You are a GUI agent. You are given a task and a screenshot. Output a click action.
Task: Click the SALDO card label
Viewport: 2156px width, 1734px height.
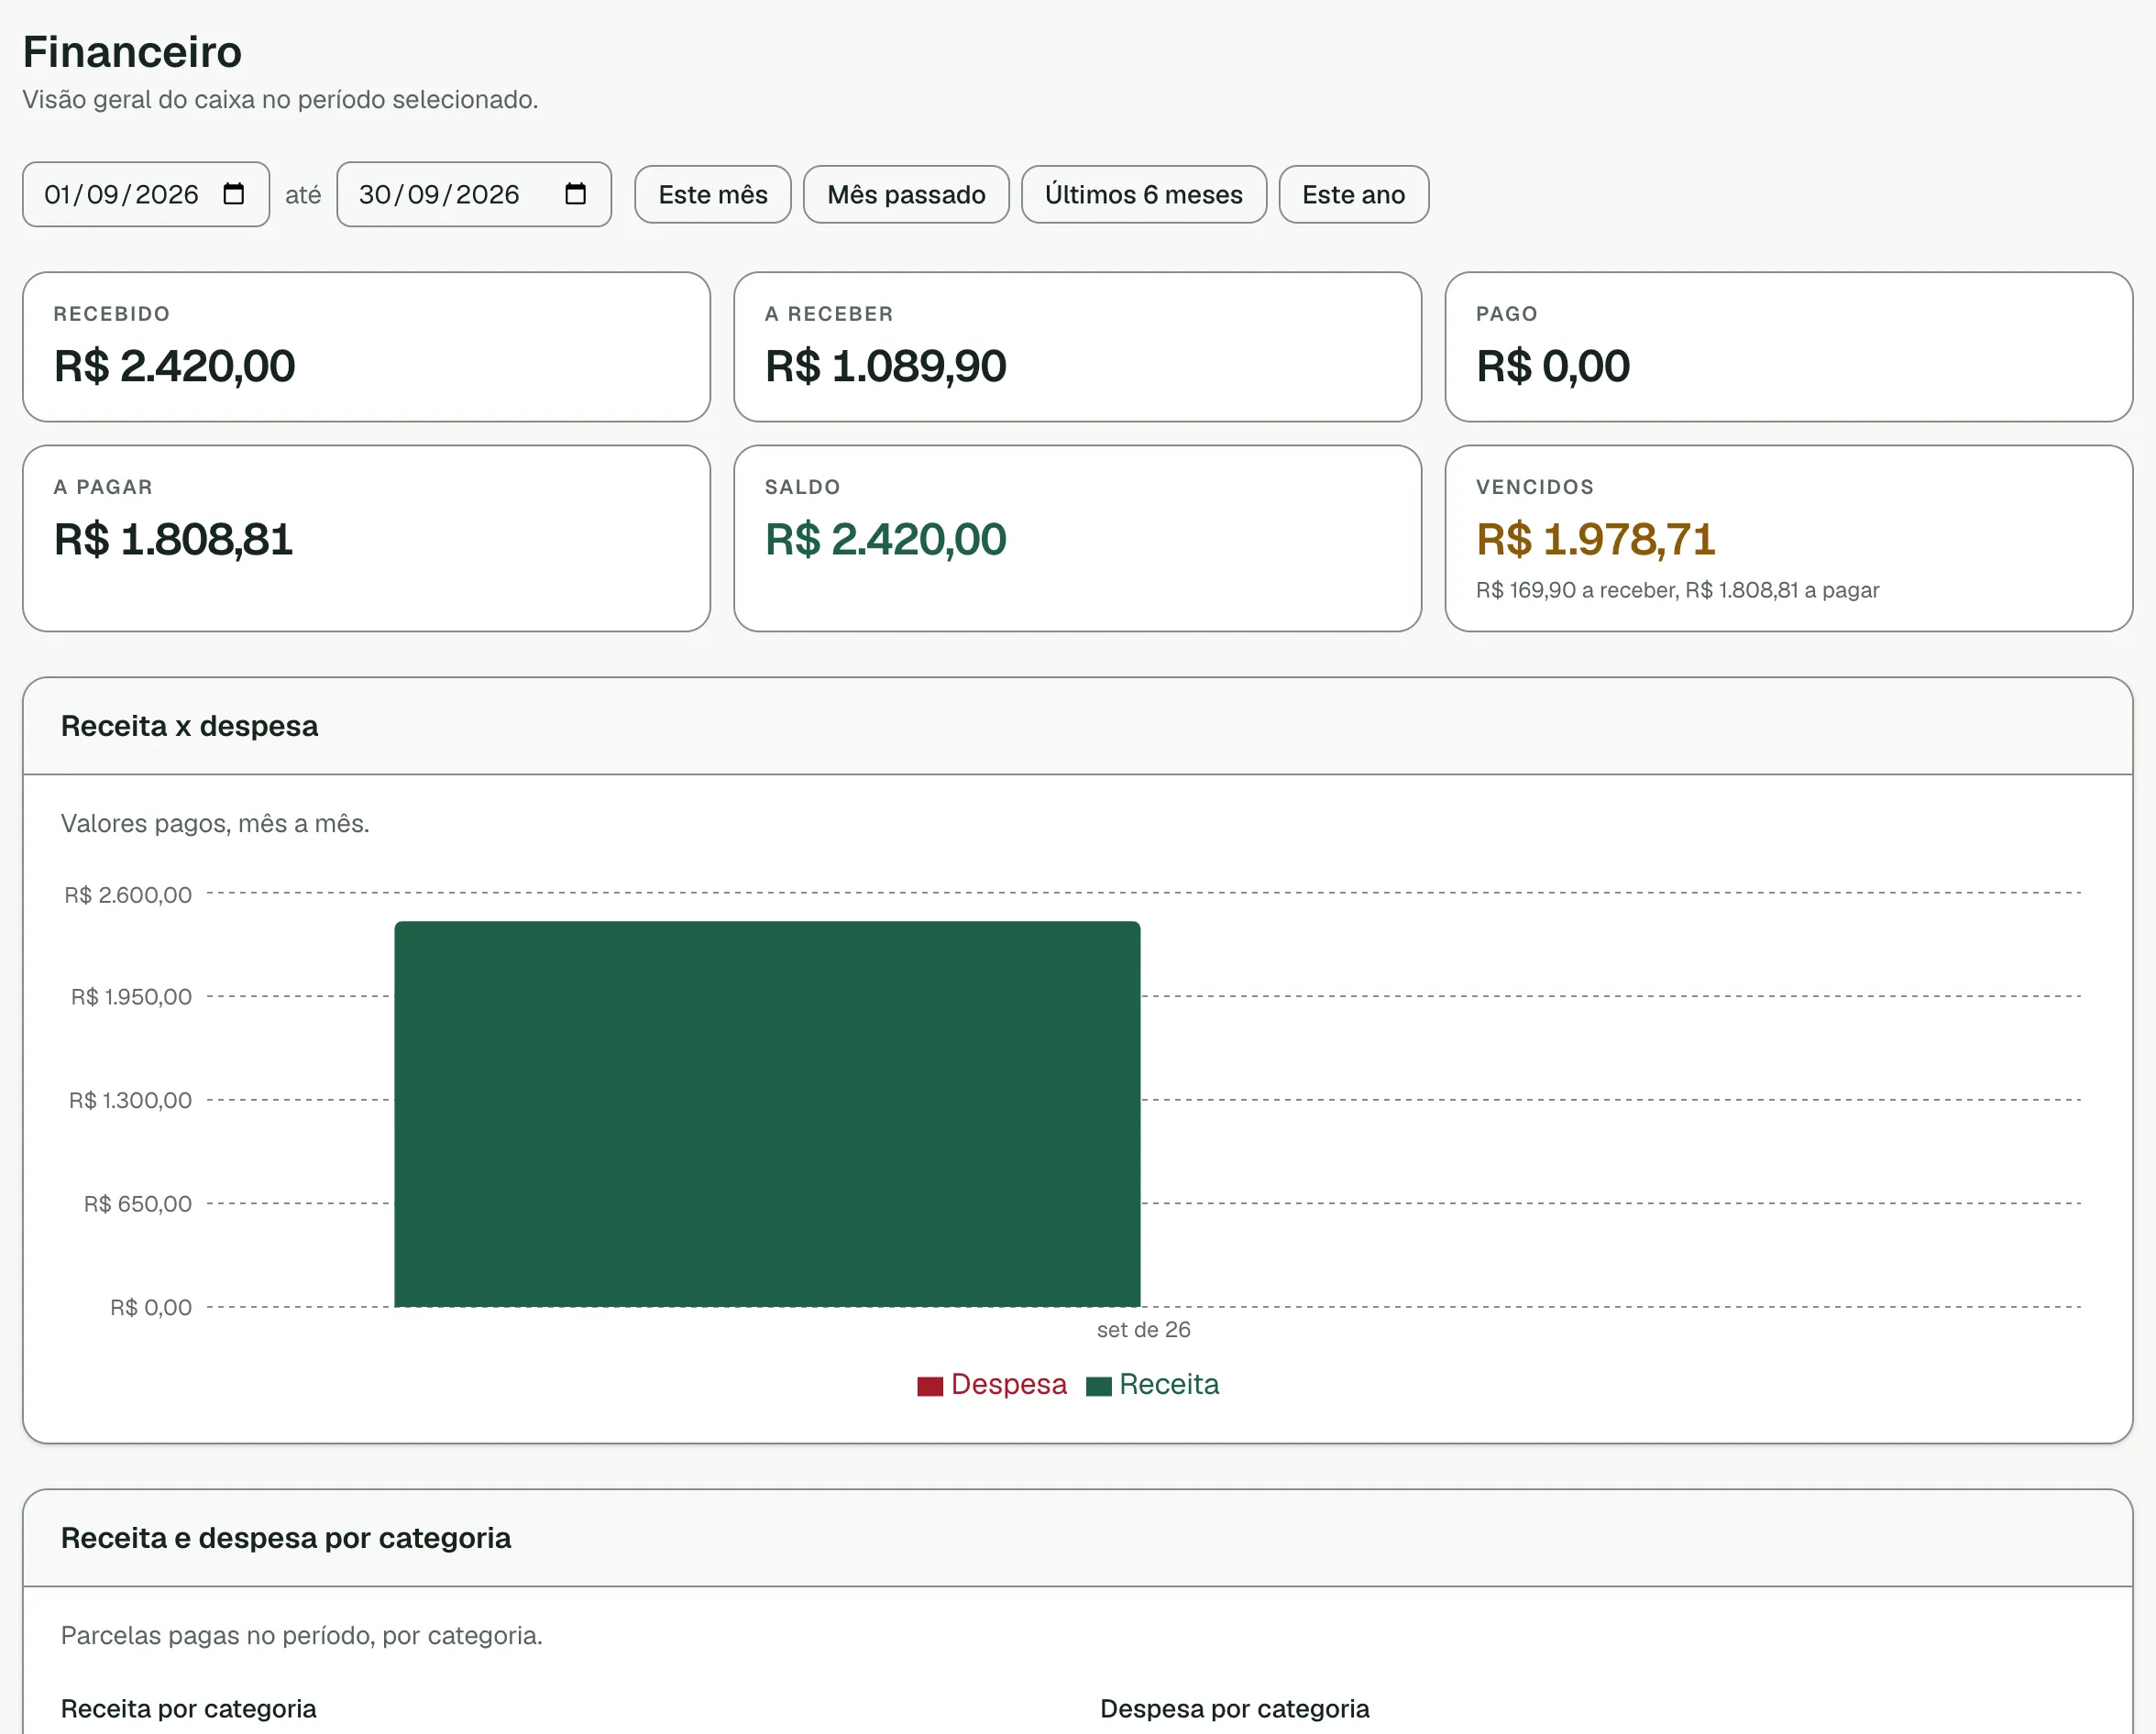click(803, 487)
